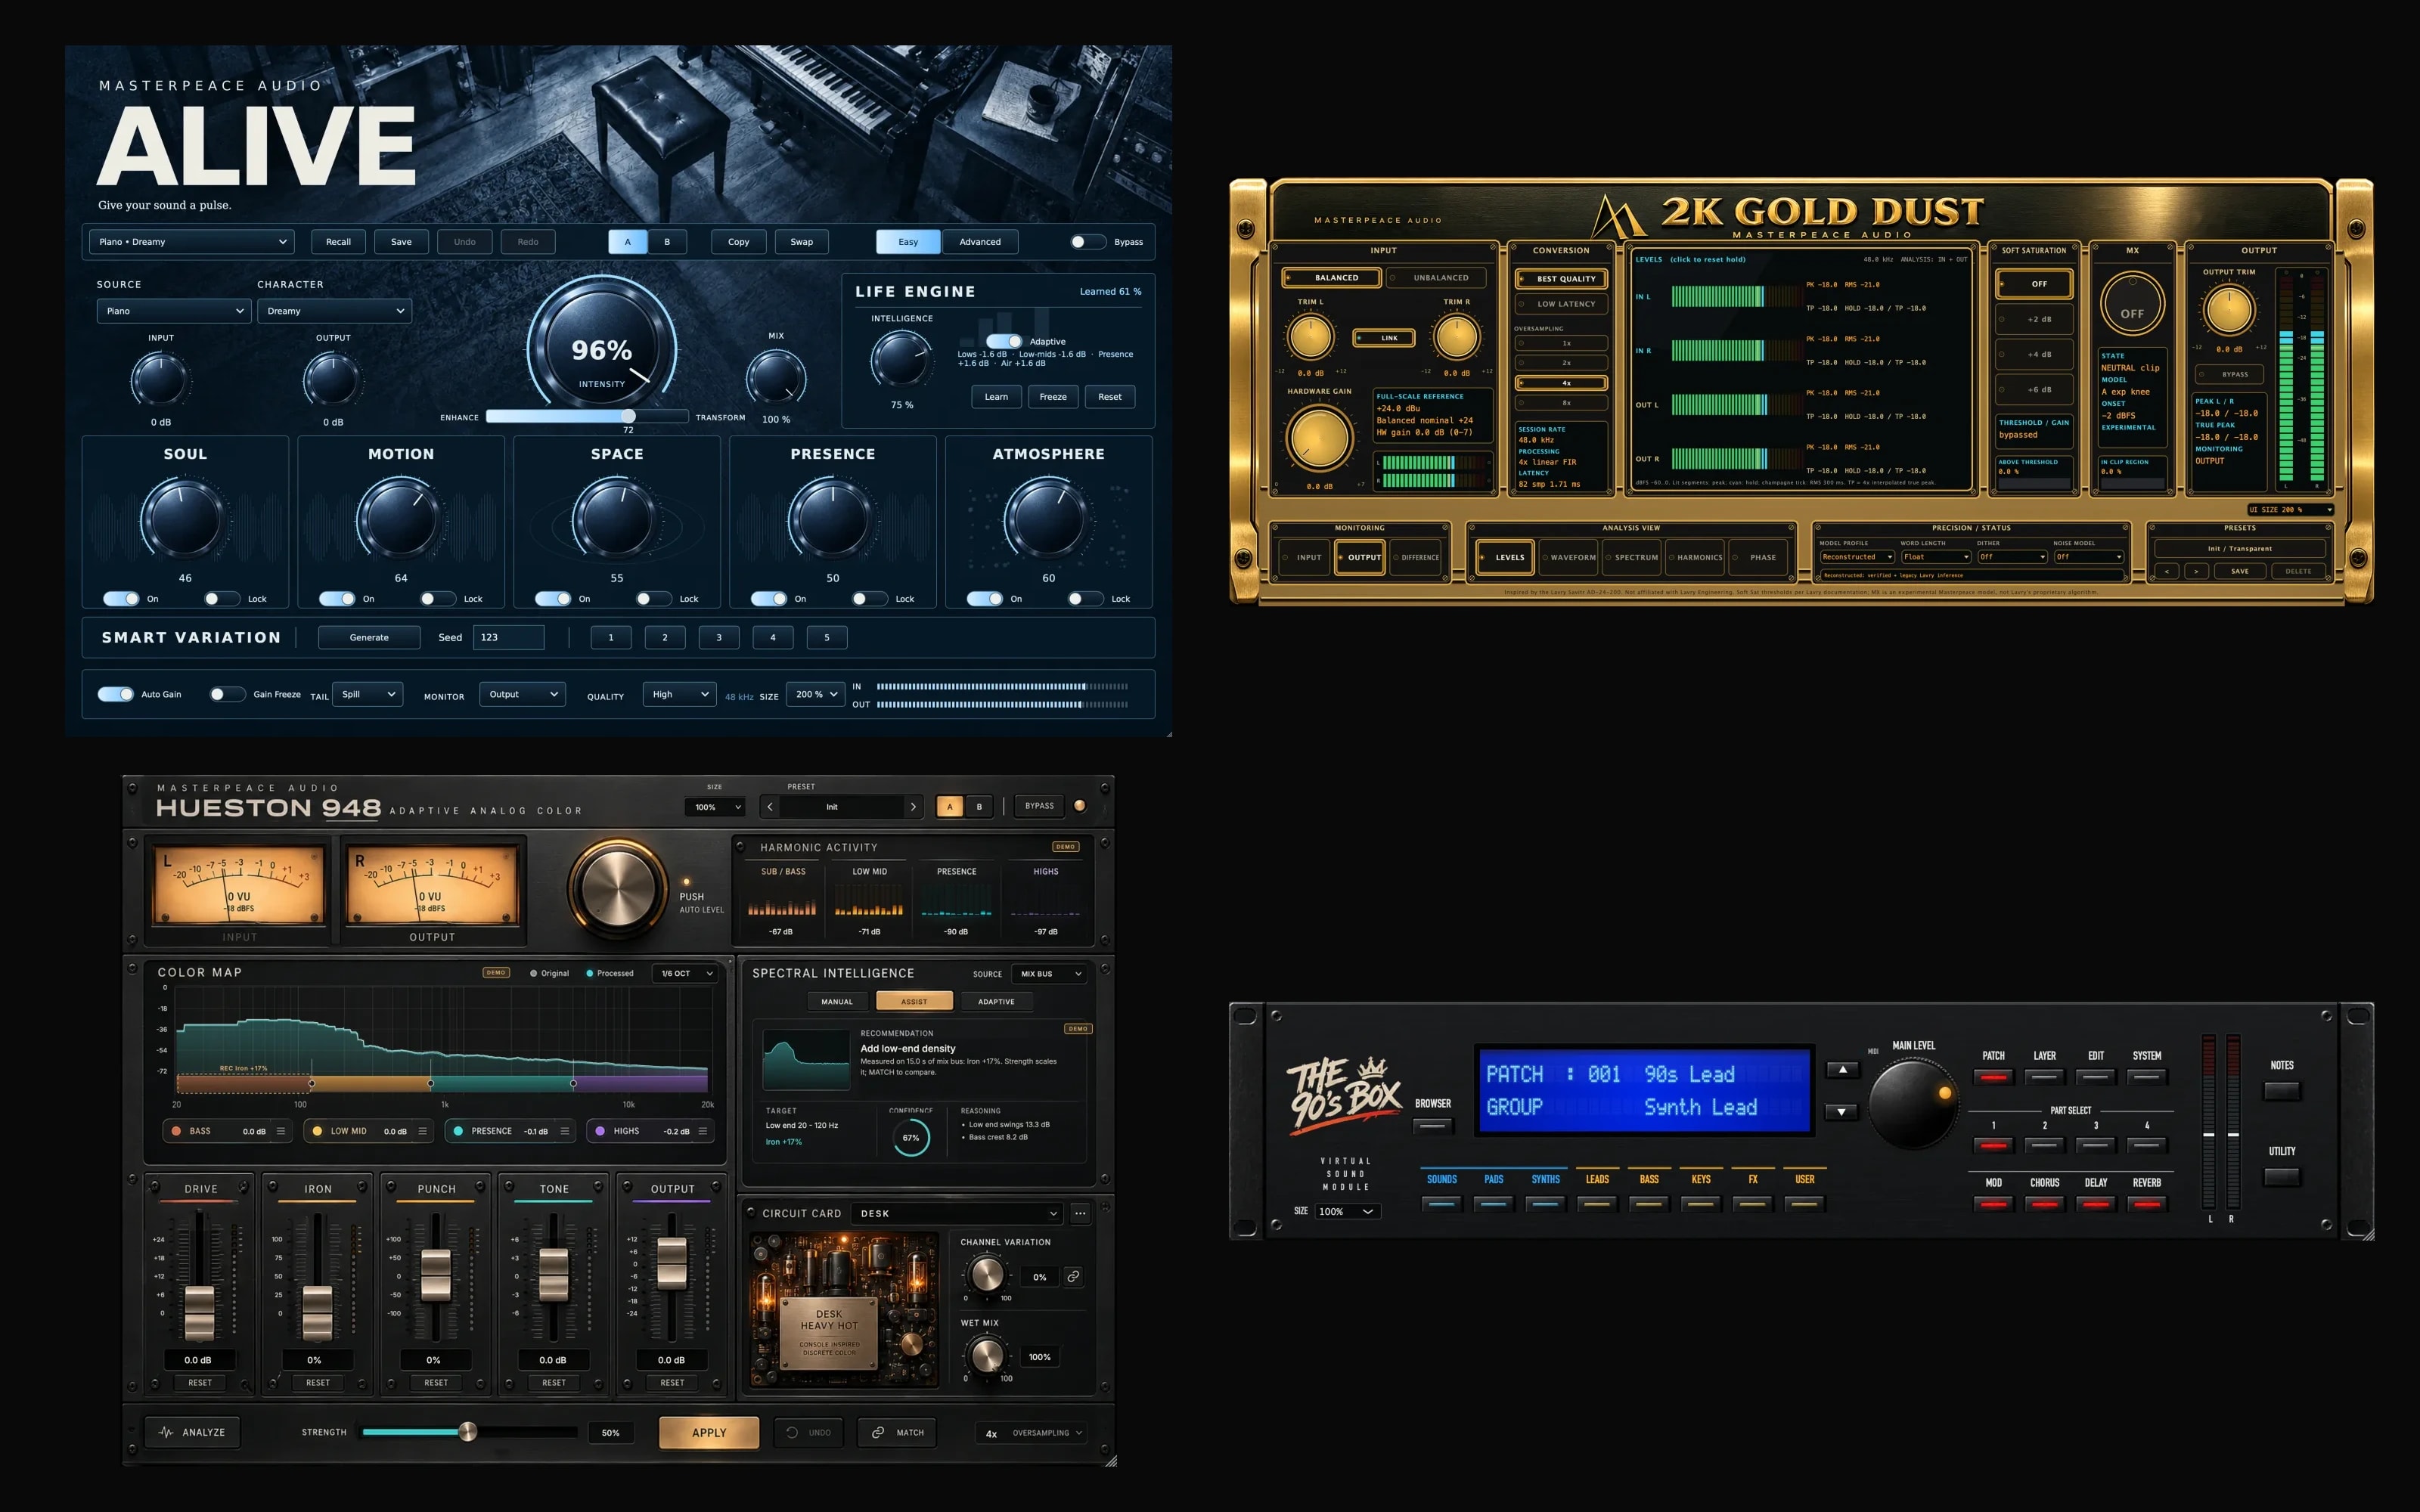Click the MX OFF dial on Gold Dust

tap(2132, 304)
